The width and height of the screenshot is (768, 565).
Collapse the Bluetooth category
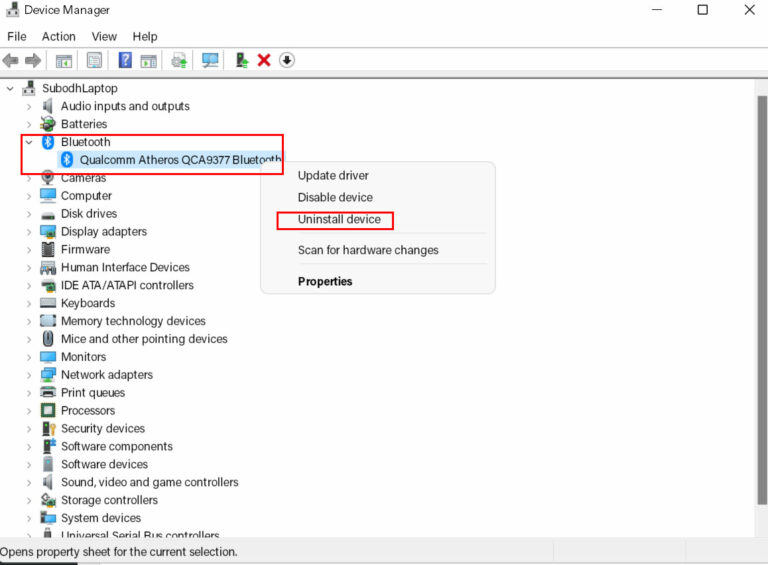tap(29, 142)
